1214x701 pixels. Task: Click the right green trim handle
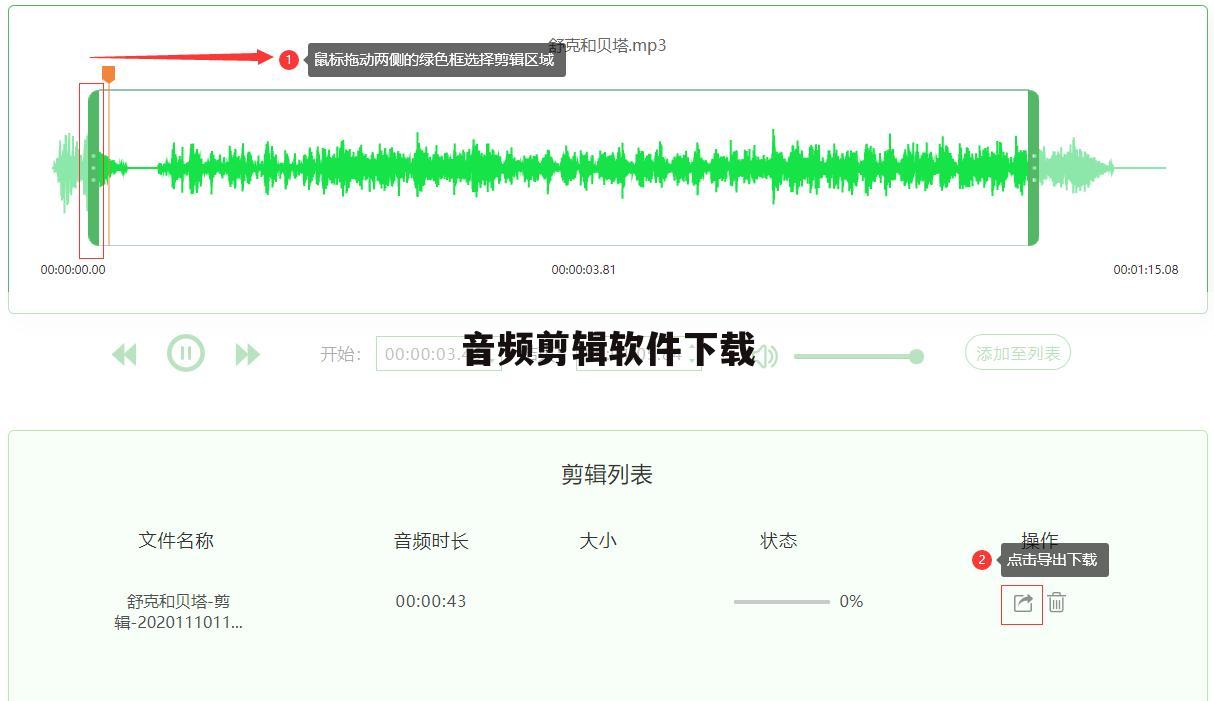1033,167
